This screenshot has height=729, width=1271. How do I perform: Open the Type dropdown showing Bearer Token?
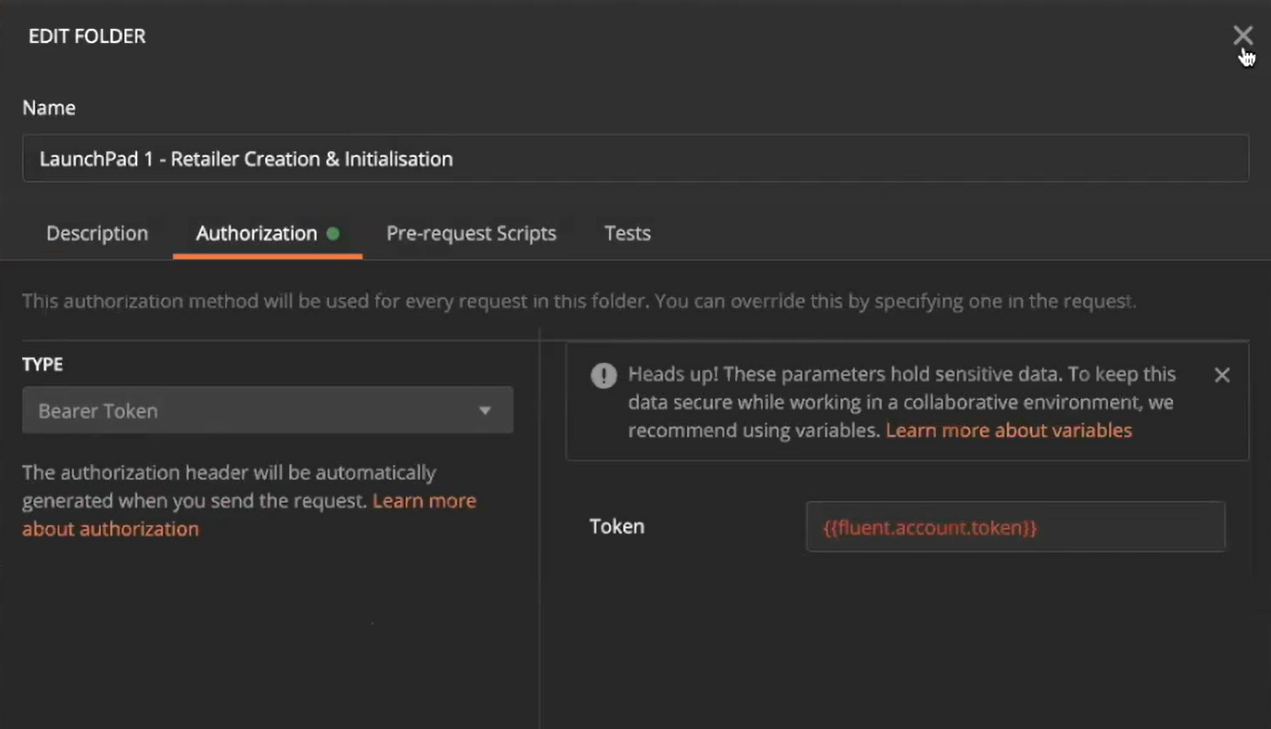[x=267, y=411]
